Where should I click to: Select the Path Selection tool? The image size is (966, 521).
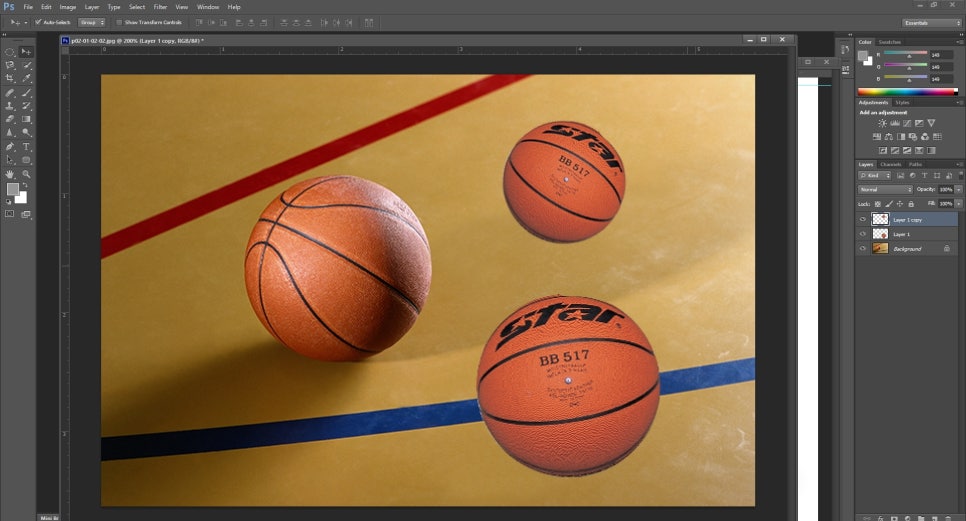[10, 160]
